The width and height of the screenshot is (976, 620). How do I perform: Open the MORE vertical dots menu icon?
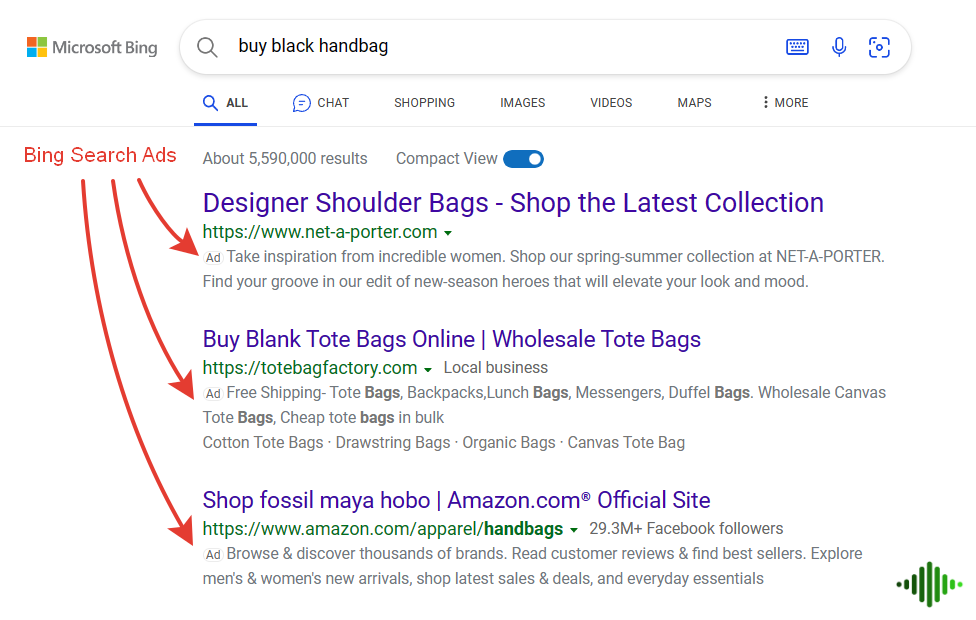(764, 102)
